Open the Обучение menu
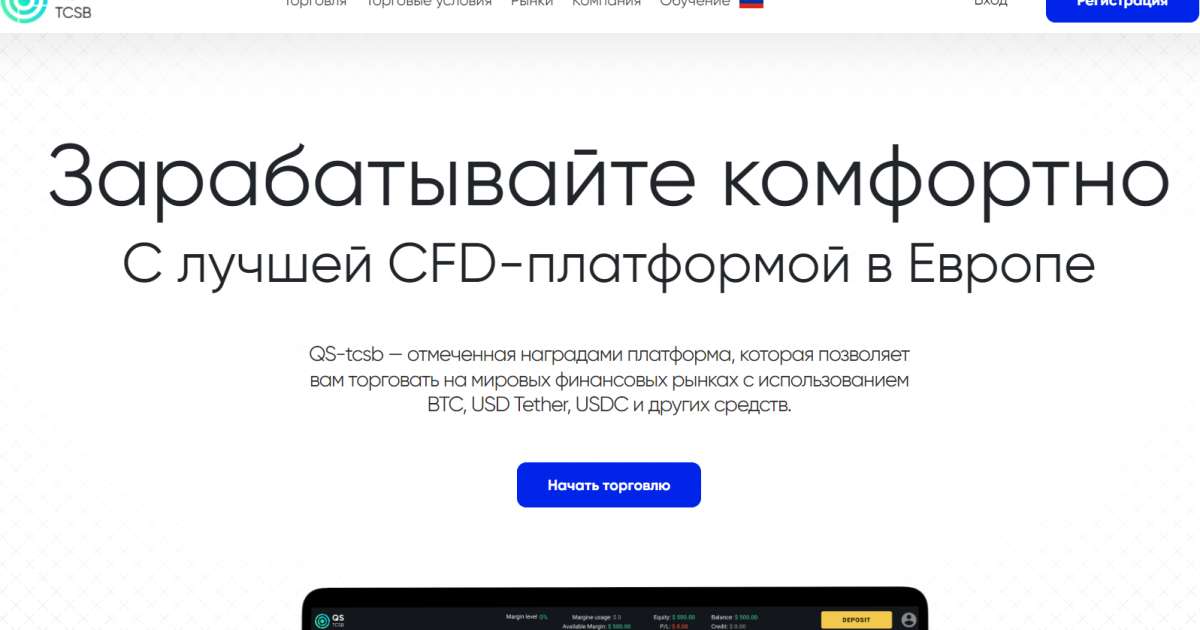The width and height of the screenshot is (1200, 630). pos(695,4)
